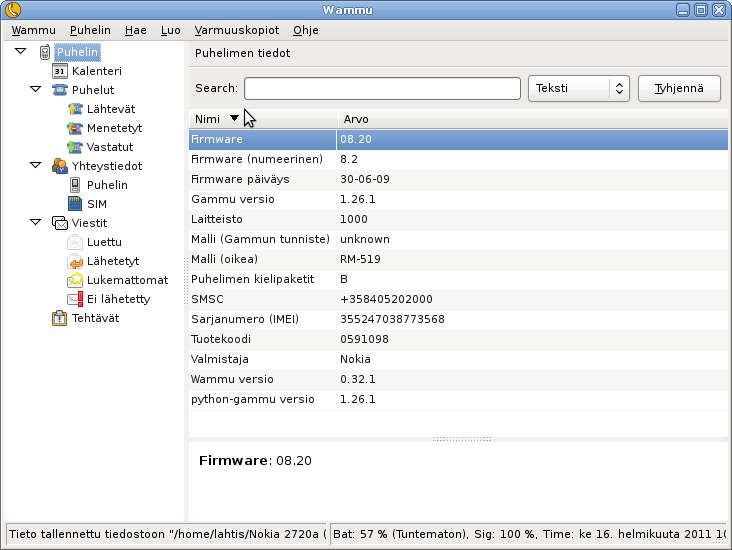The image size is (732, 550).
Task: Click the Menetetyt missed calls icon
Action: pyautogui.click(x=75, y=128)
